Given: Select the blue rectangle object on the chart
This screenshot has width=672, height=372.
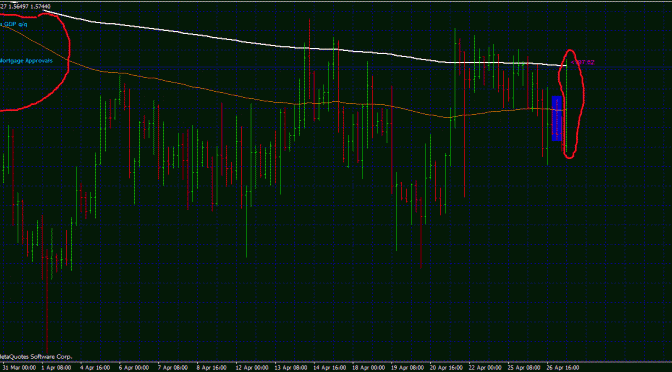Looking at the screenshot, I should point(557,118).
